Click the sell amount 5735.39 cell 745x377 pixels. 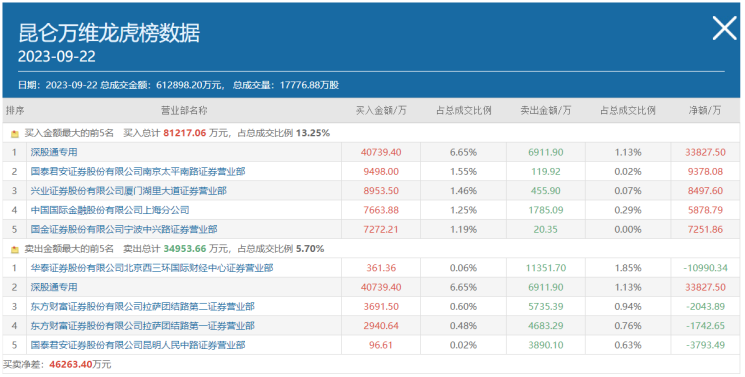pos(545,306)
